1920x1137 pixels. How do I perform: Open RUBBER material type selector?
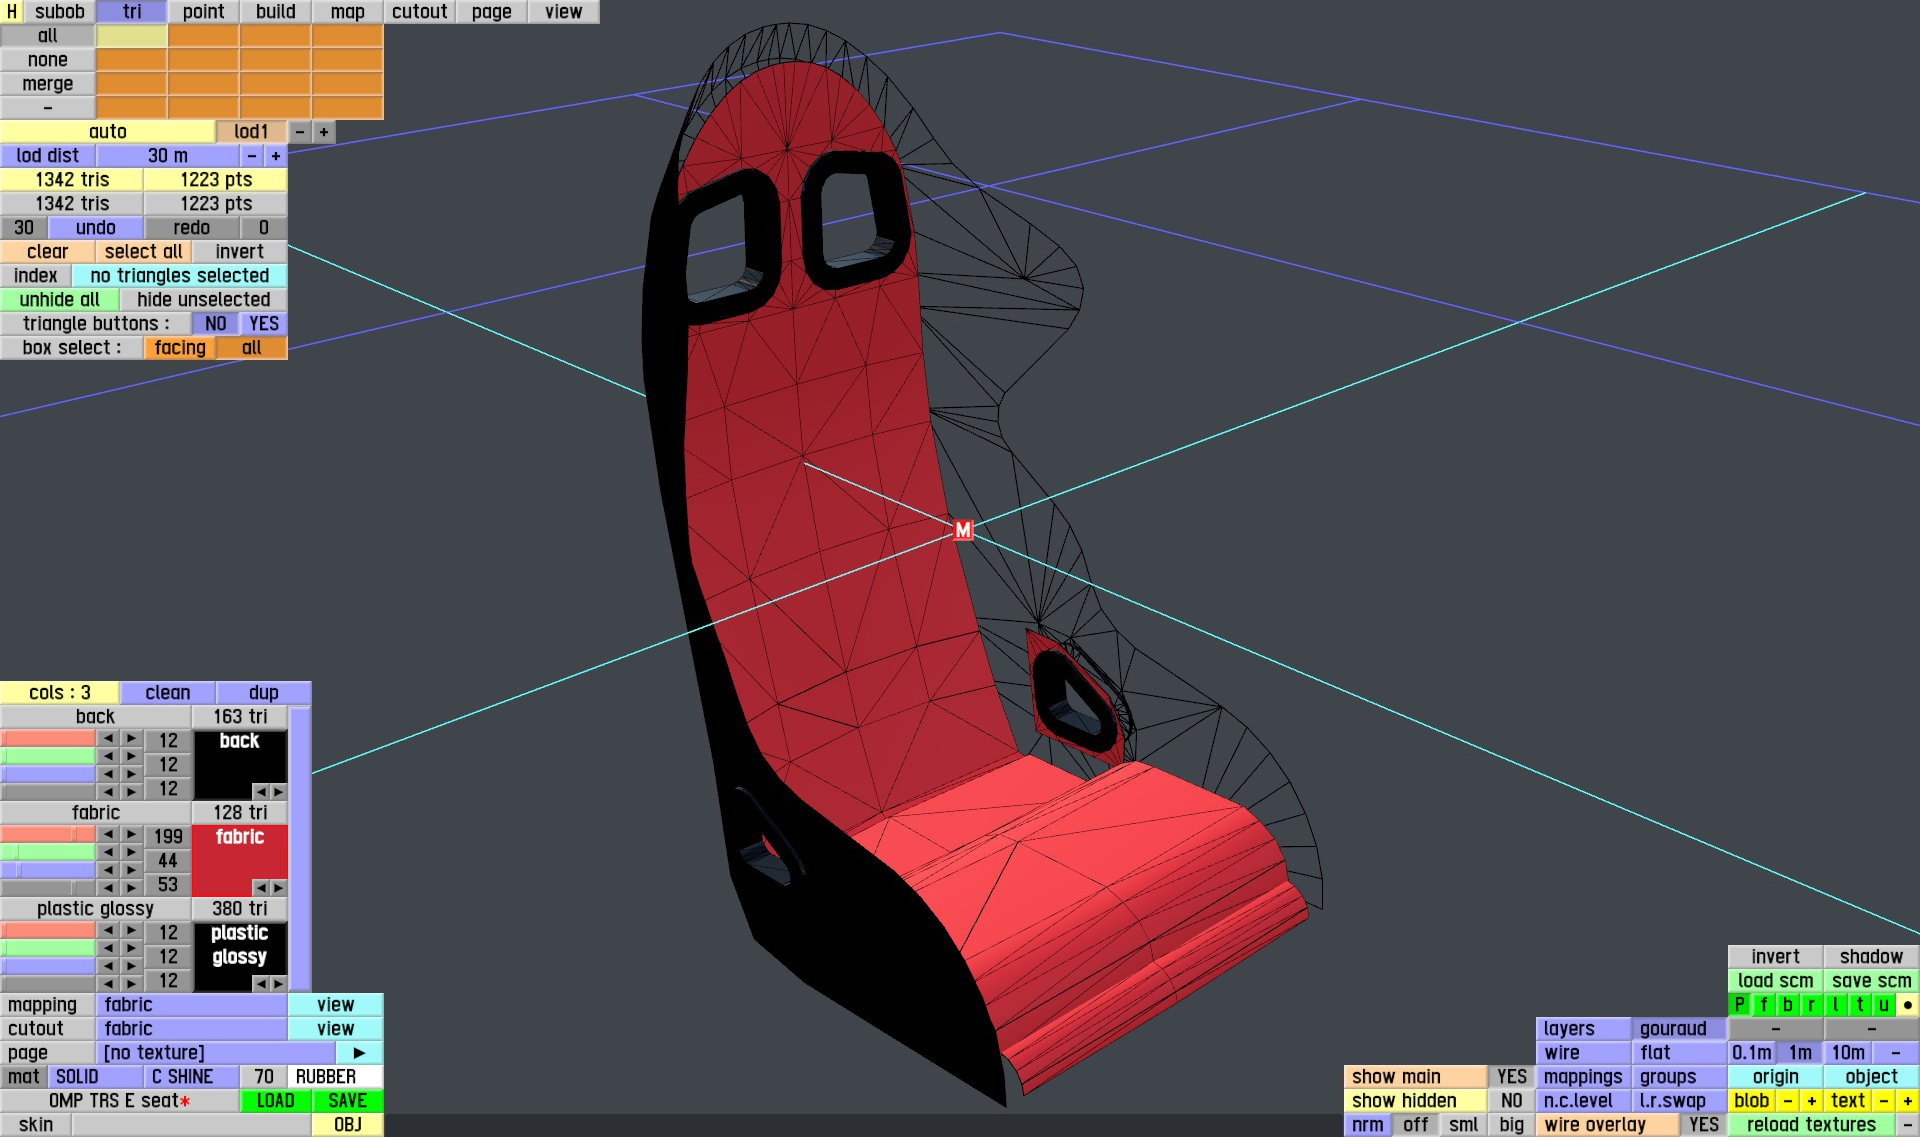(x=335, y=1077)
